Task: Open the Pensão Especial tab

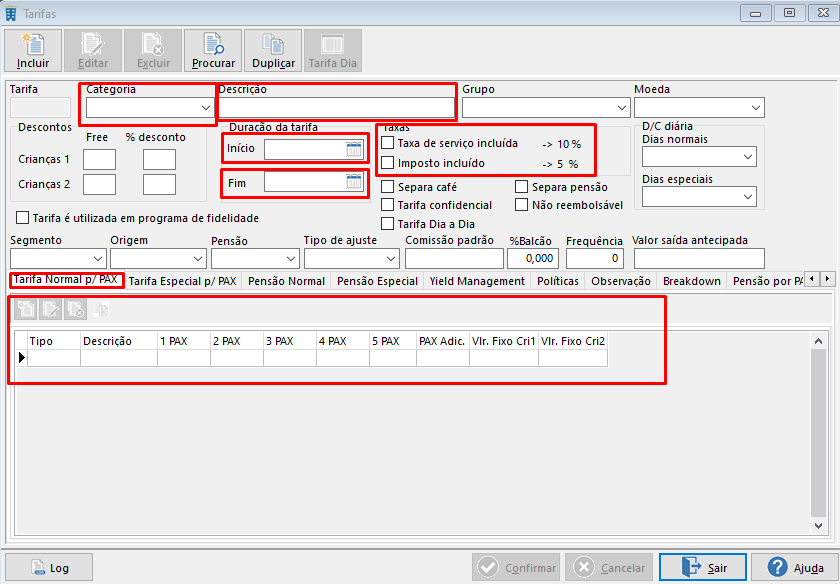Action: [378, 281]
